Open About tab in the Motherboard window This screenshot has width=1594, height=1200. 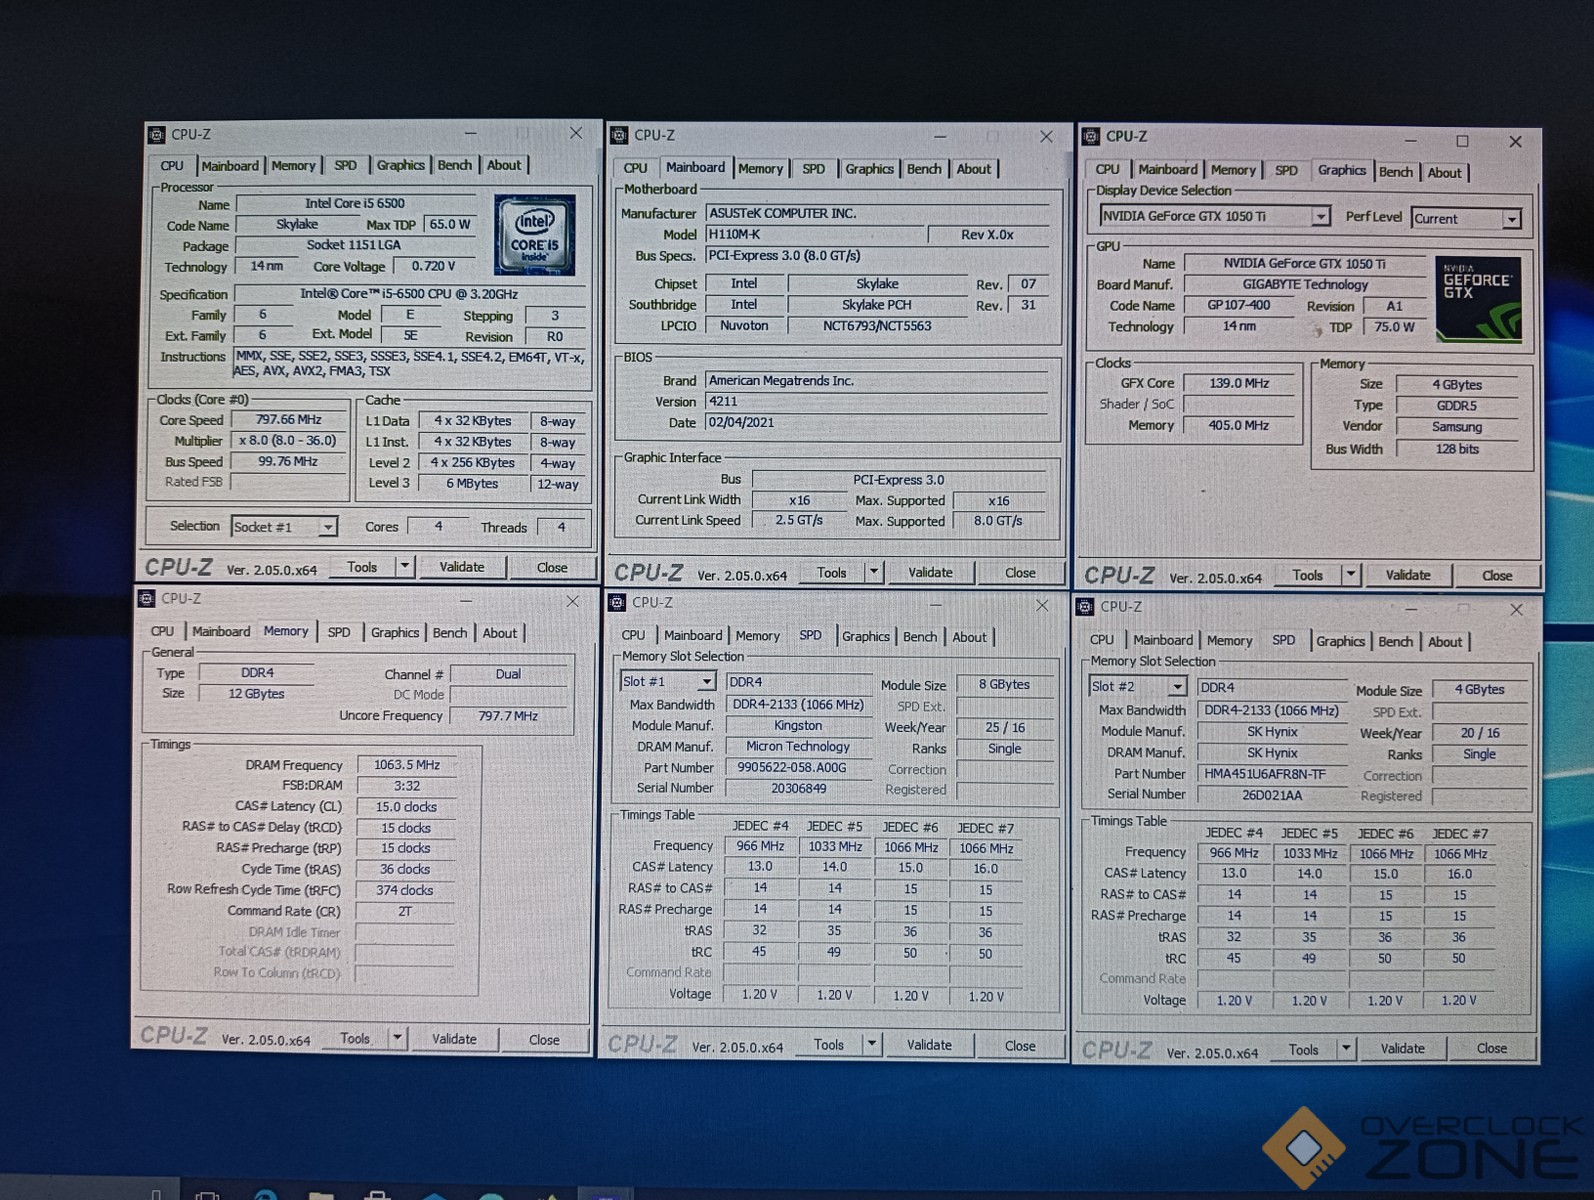click(x=973, y=169)
